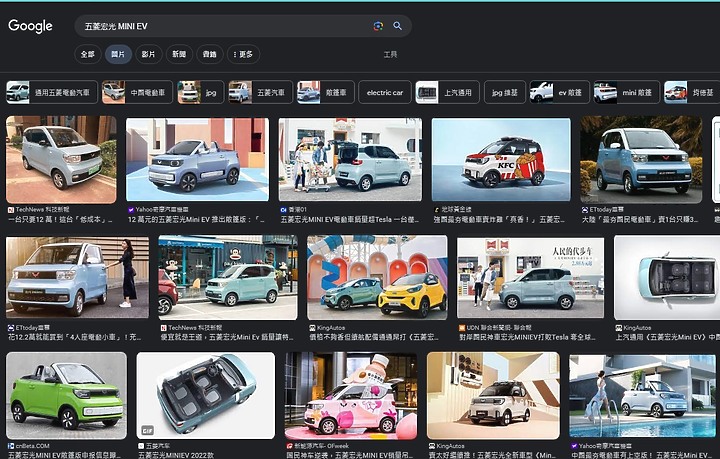Search by image with the Lens icon

click(x=378, y=26)
